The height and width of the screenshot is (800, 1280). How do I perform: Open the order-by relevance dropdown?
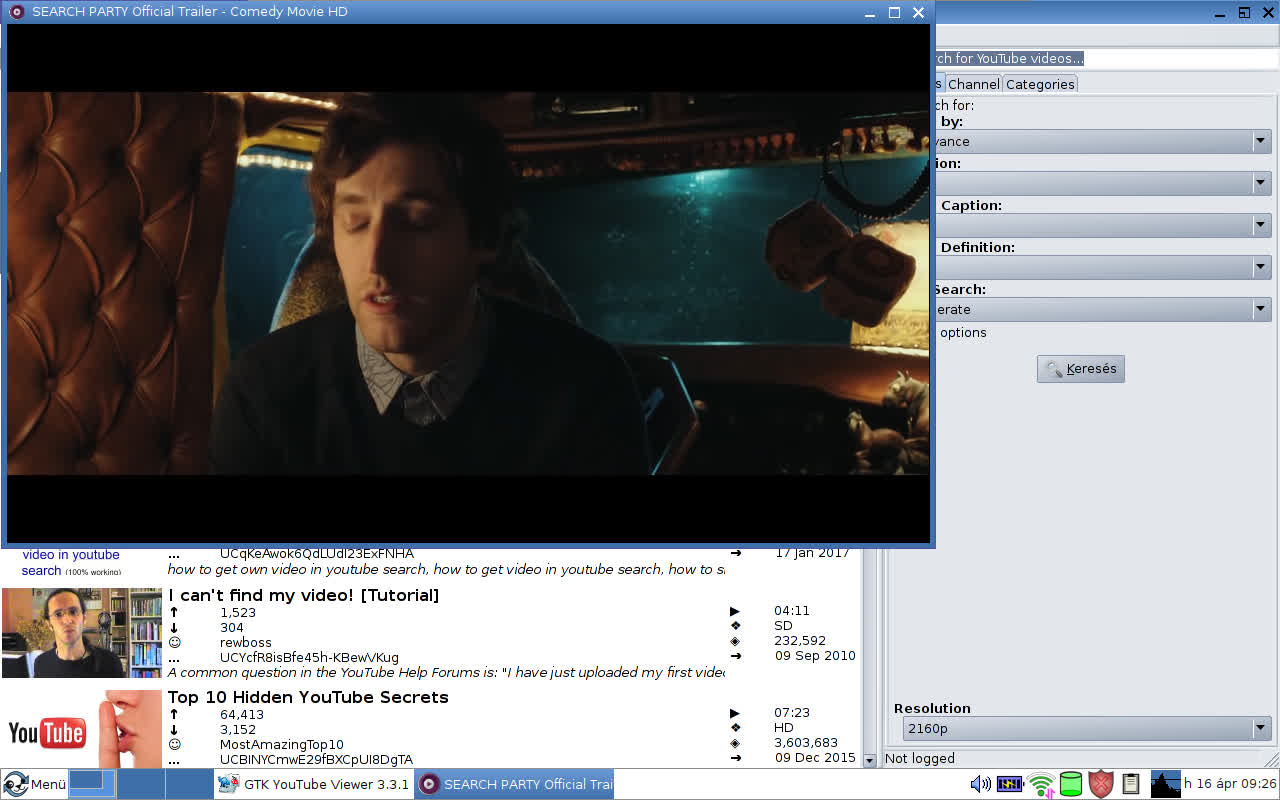point(1103,142)
